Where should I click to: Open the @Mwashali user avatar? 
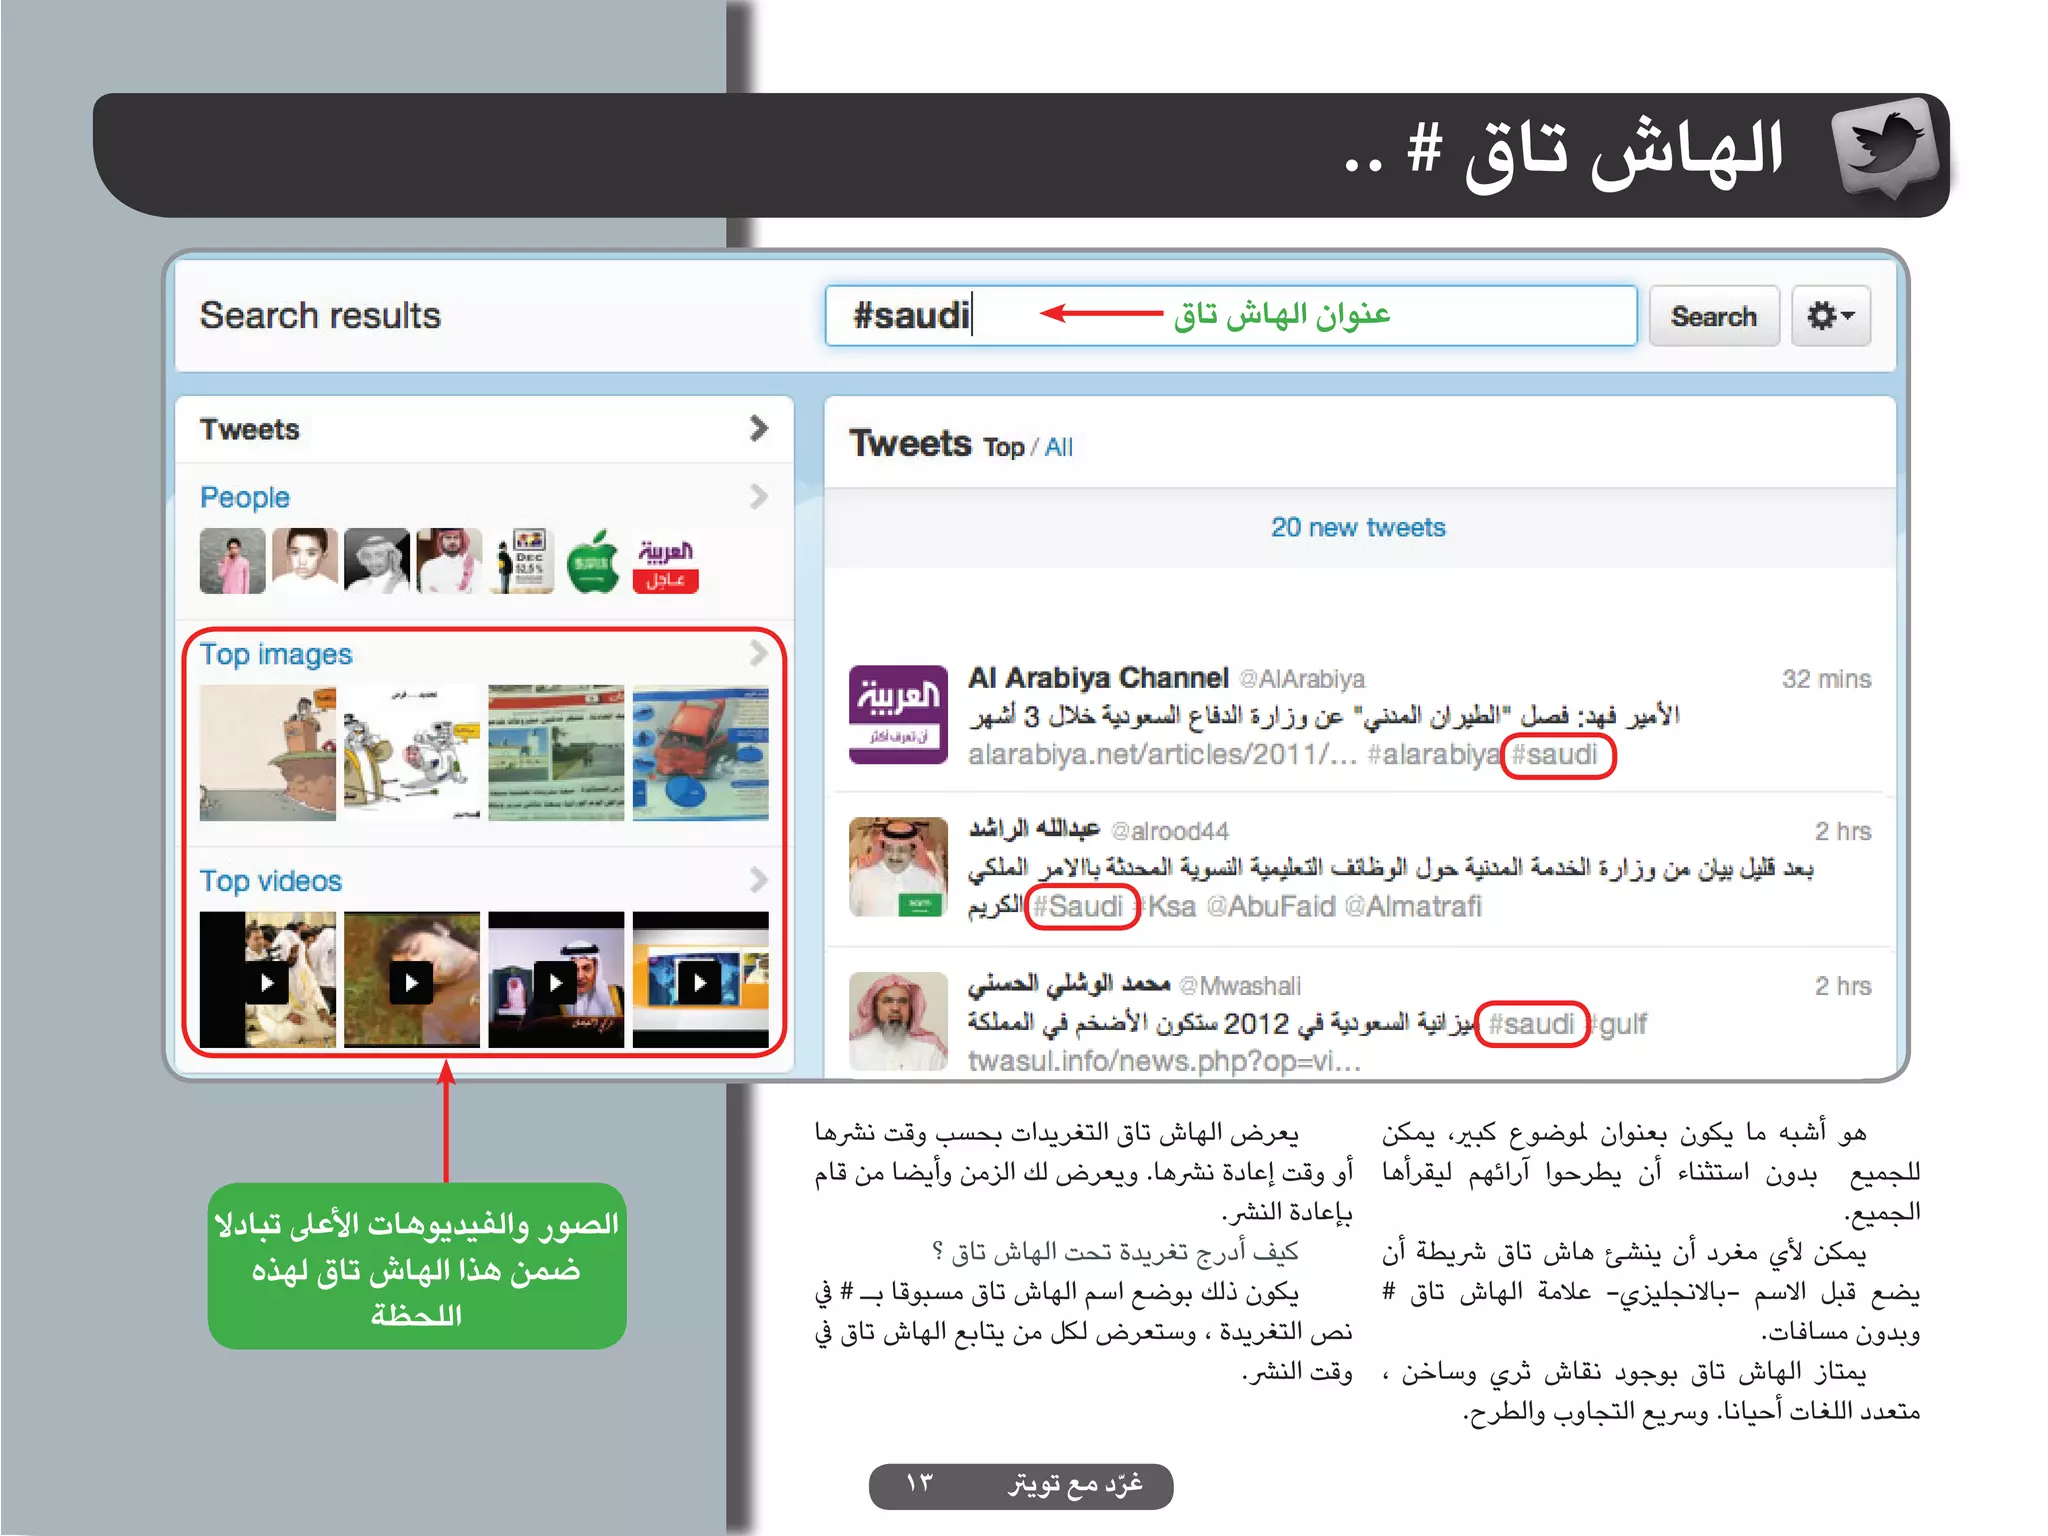click(898, 1021)
